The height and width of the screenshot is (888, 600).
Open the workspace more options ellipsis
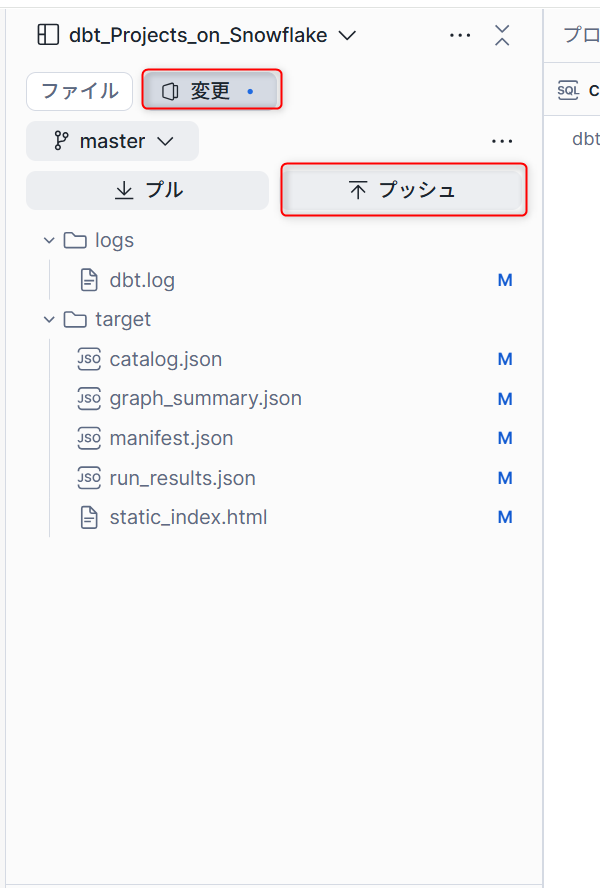[460, 35]
